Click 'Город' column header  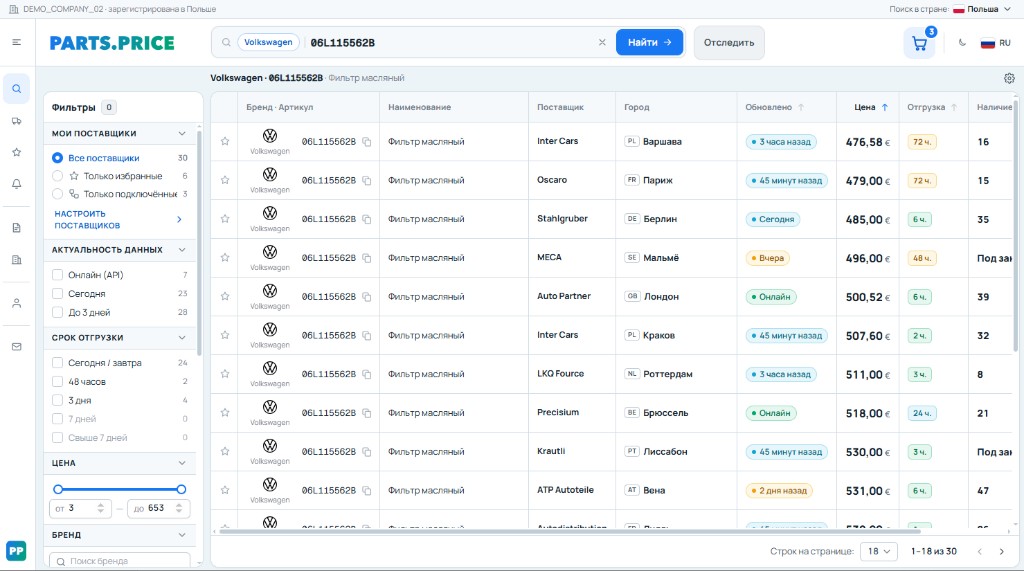tap(637, 107)
